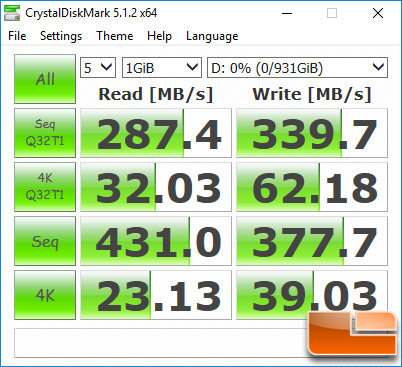This screenshot has width=402, height=367.
Task: Open the Theme menu
Action: (x=115, y=36)
